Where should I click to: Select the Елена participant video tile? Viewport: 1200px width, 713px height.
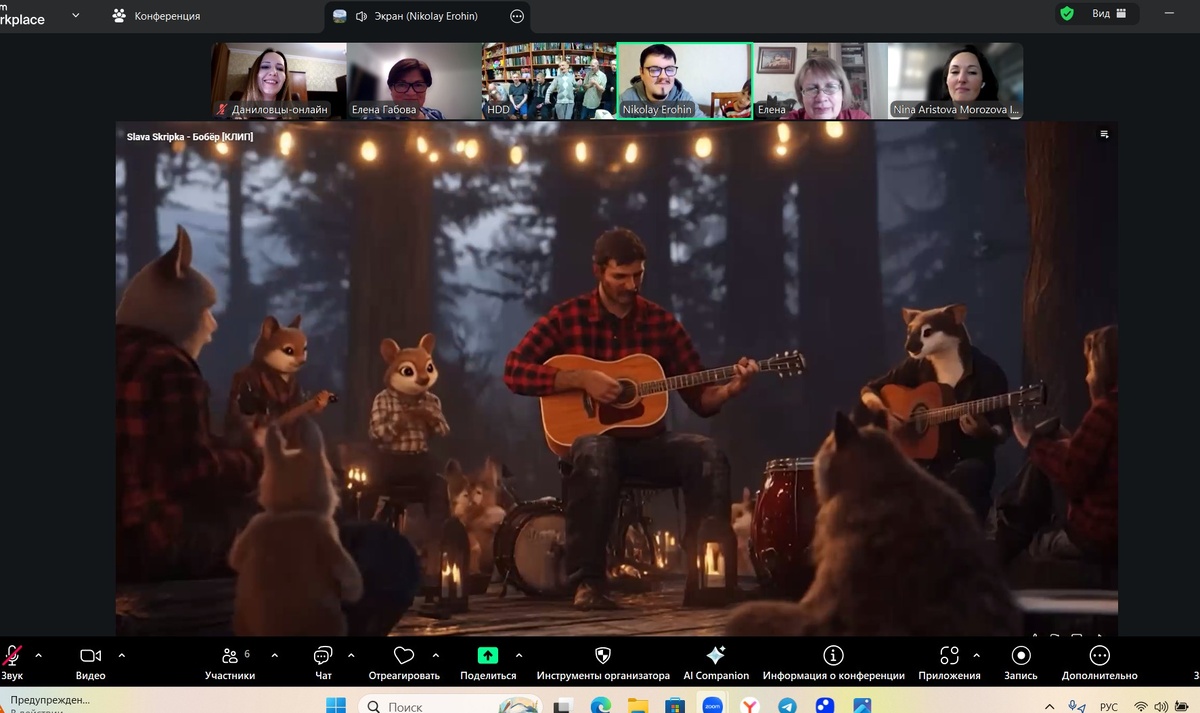coord(819,81)
